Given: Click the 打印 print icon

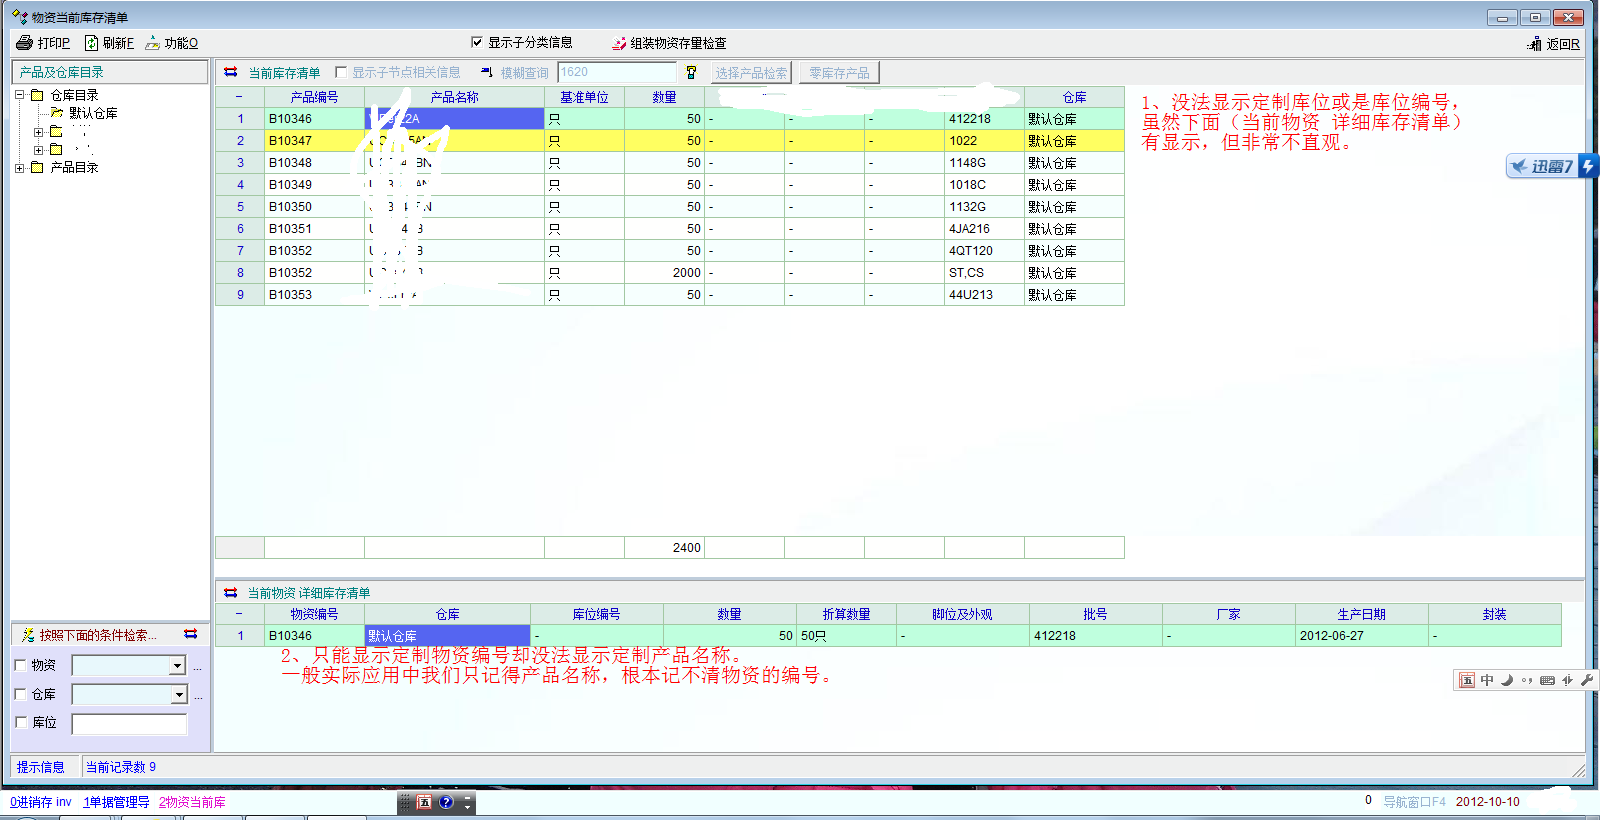Looking at the screenshot, I should (x=25, y=43).
